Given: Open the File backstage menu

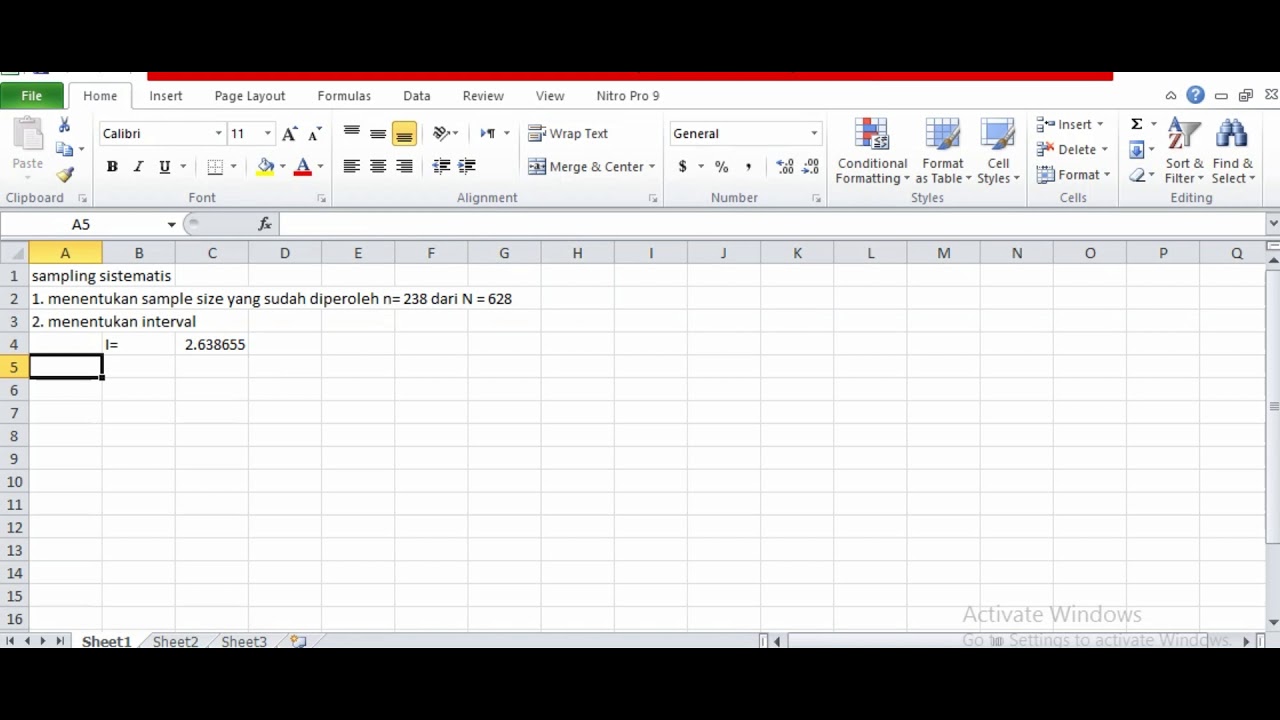Looking at the screenshot, I should pyautogui.click(x=32, y=95).
